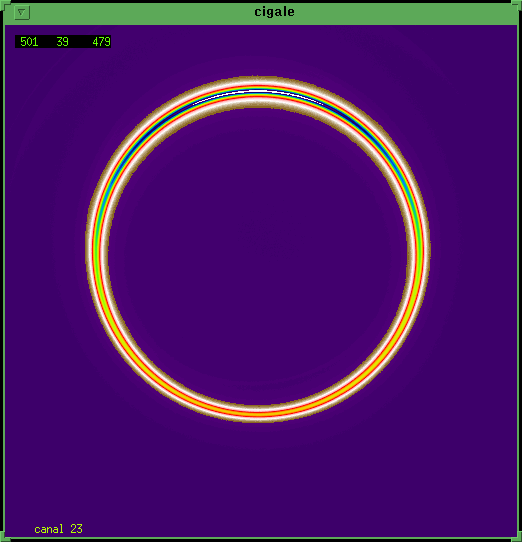Pick the center of the interference ring

coord(258,249)
